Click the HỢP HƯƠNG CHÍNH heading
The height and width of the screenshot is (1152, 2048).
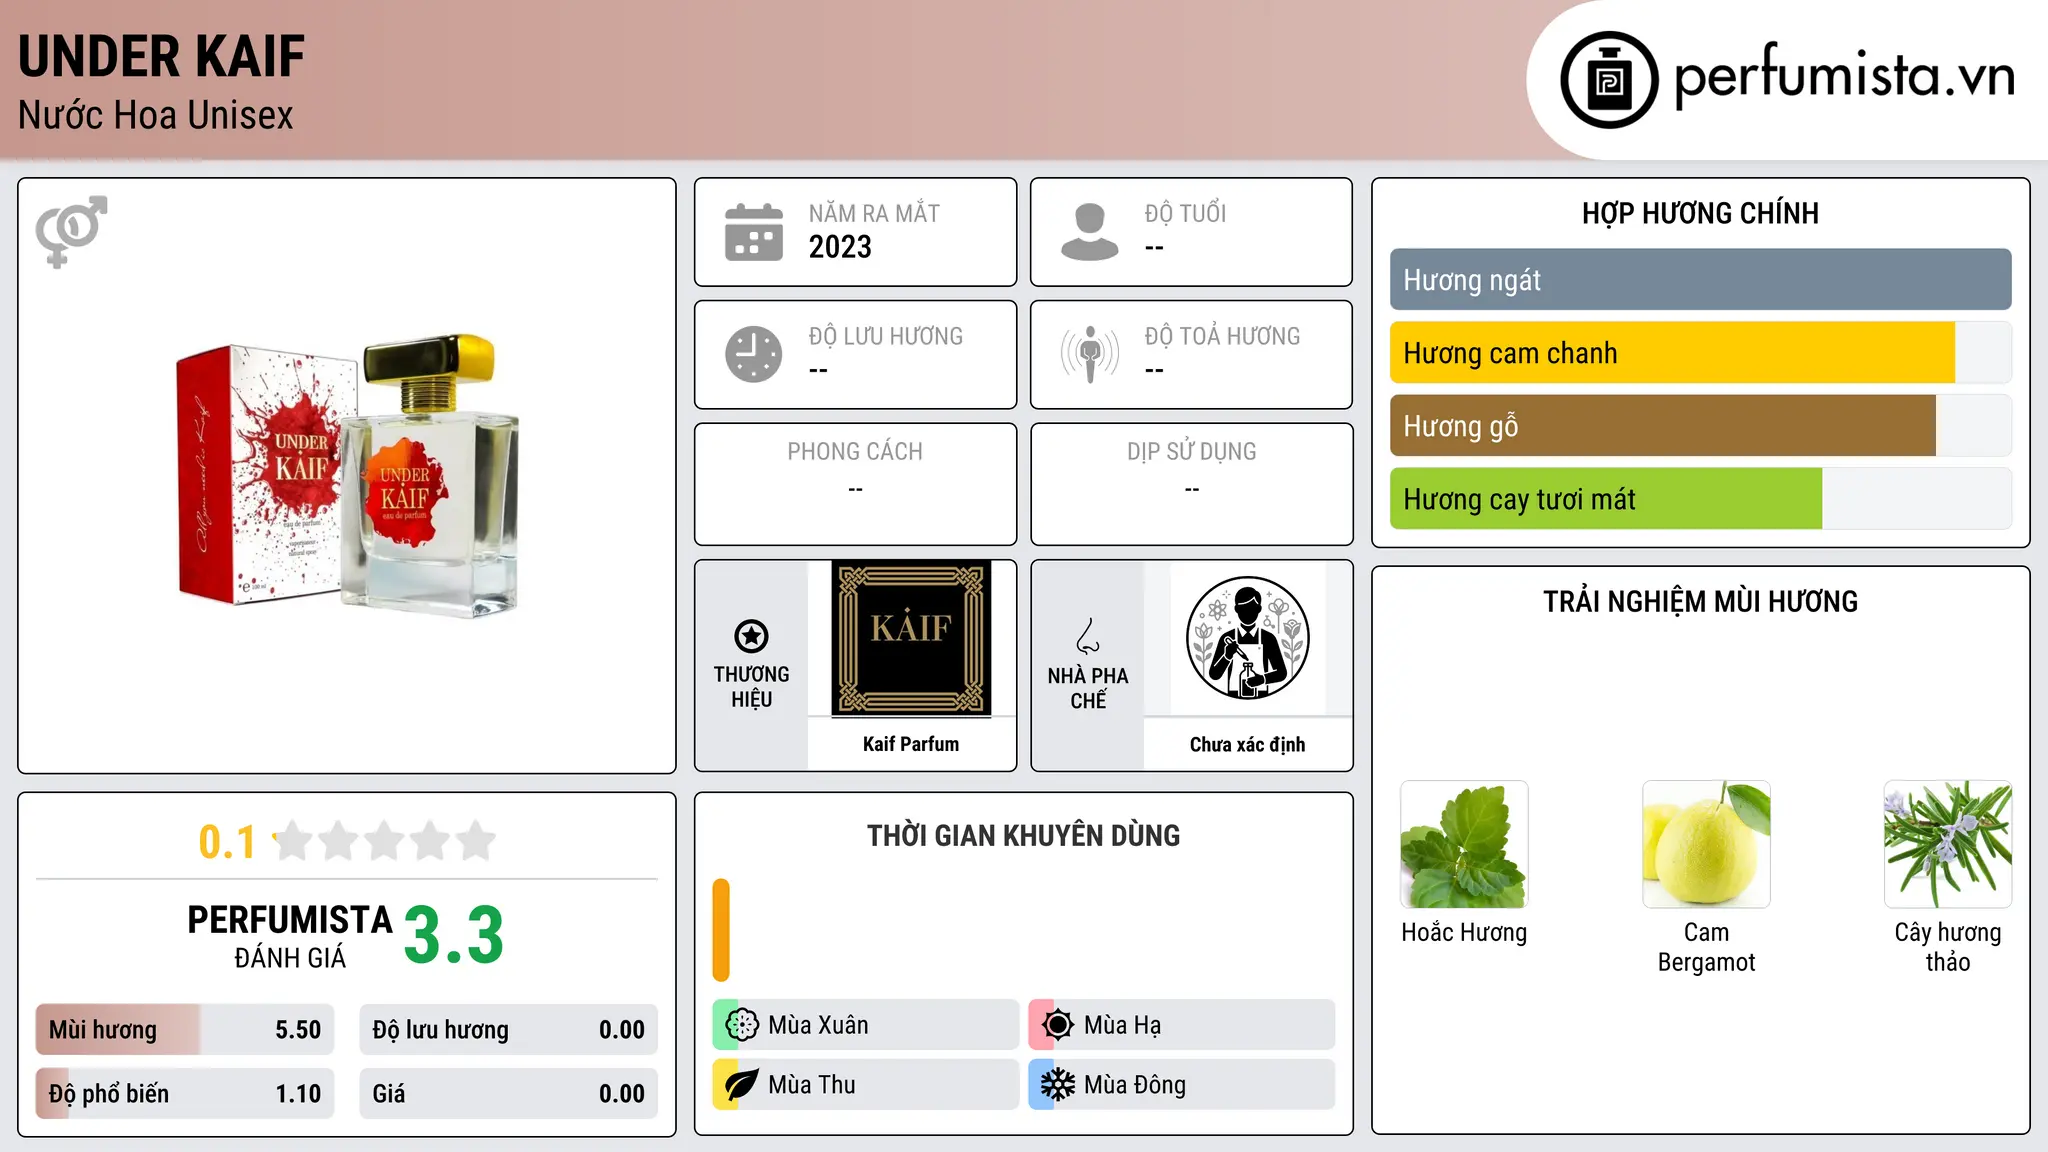tap(1700, 213)
